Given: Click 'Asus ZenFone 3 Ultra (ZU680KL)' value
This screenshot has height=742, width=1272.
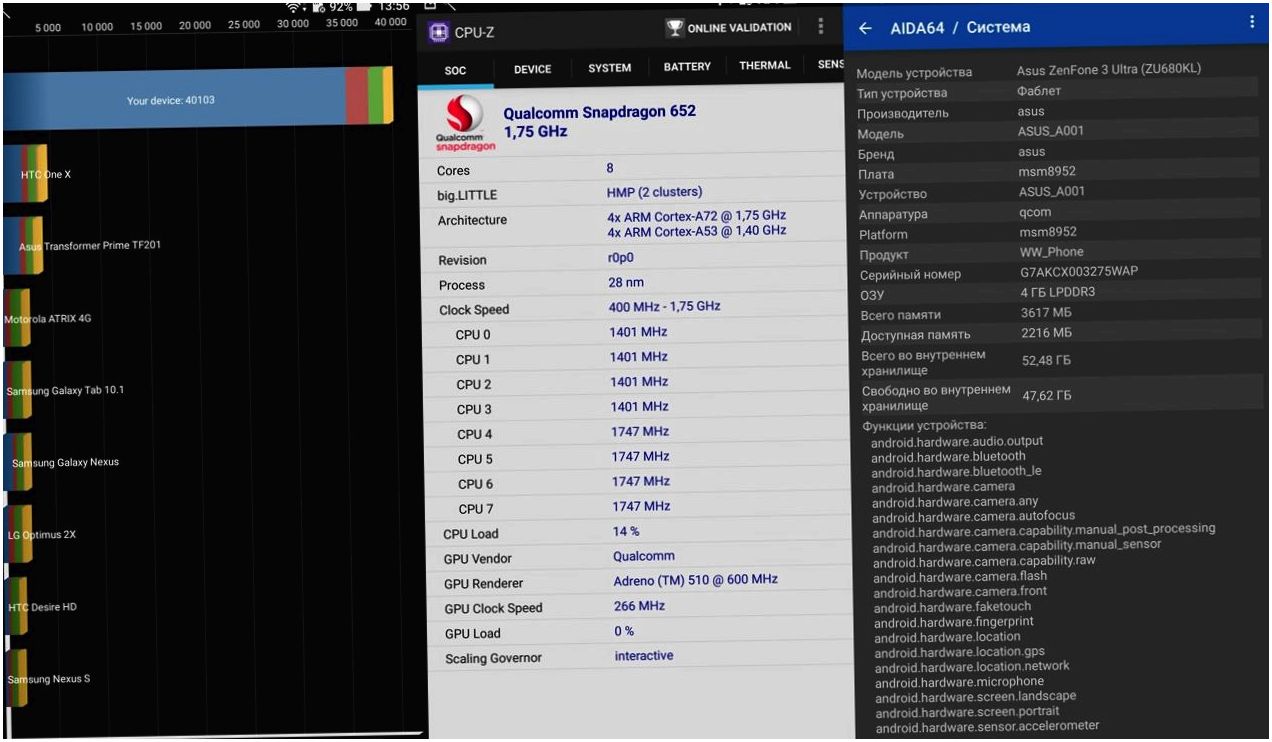Looking at the screenshot, I should [x=1109, y=71].
